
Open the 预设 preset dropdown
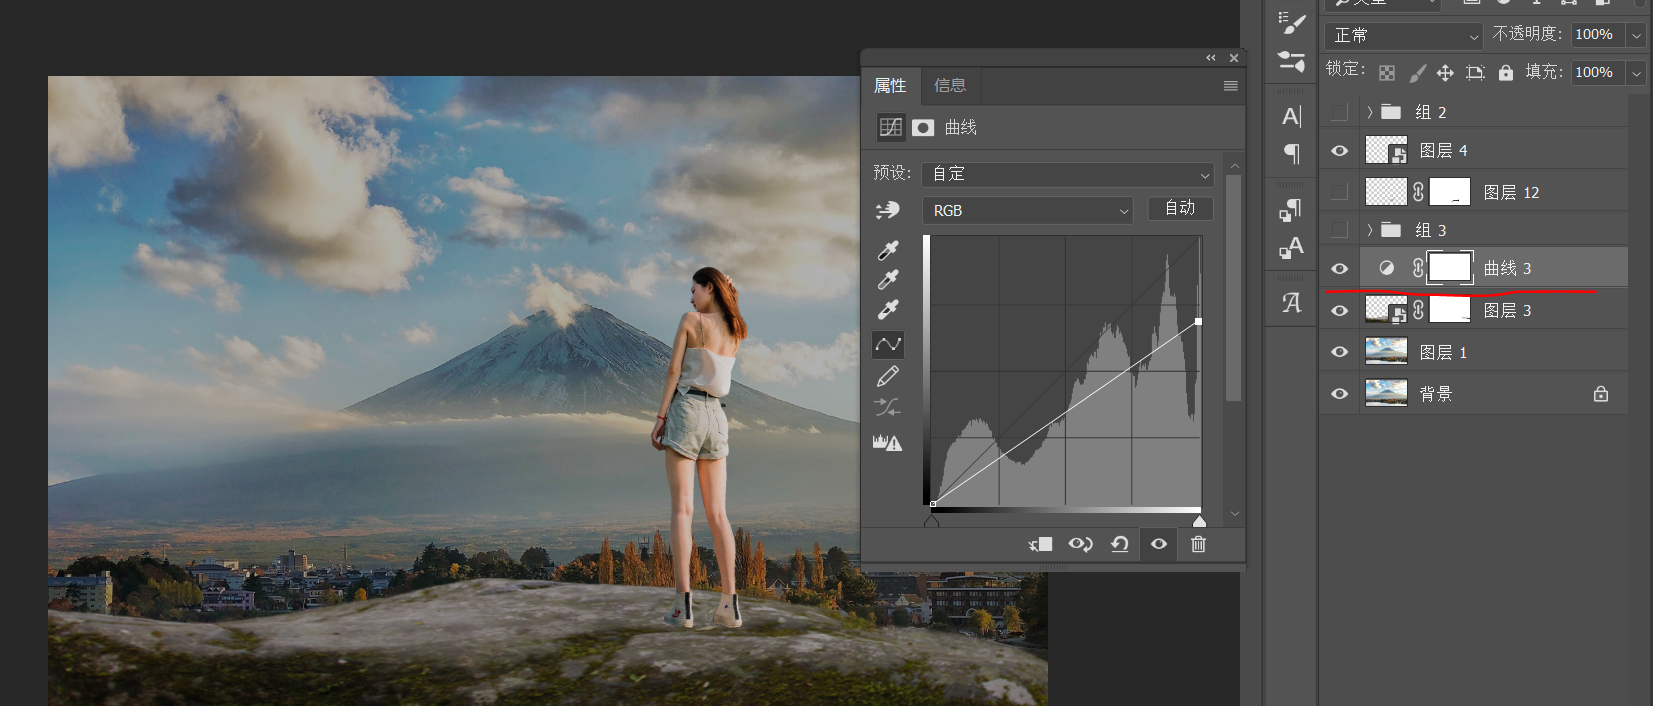1067,174
